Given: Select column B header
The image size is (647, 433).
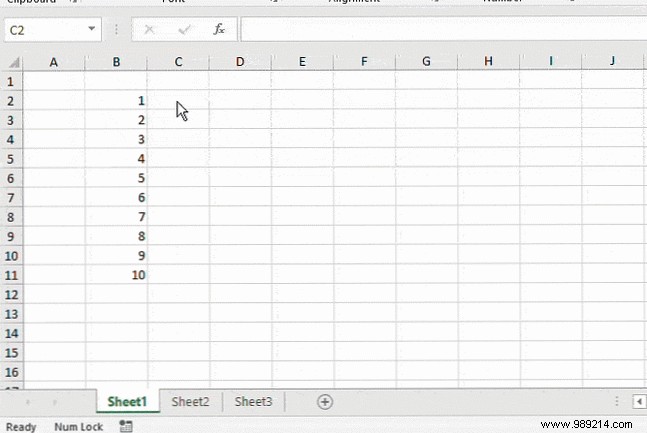Looking at the screenshot, I should point(116,62).
